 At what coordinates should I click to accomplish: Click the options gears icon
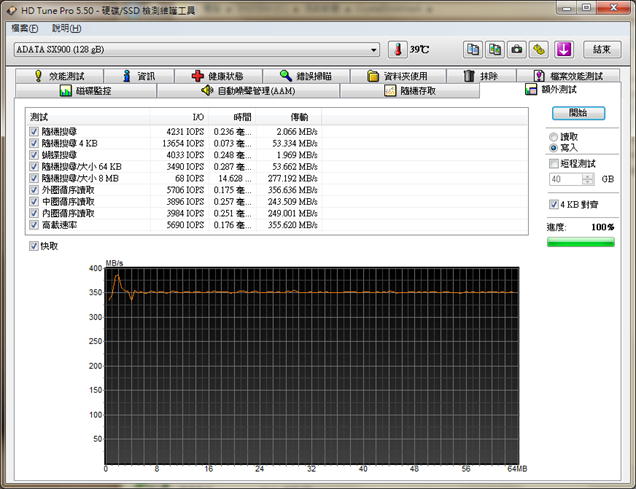click(539, 49)
